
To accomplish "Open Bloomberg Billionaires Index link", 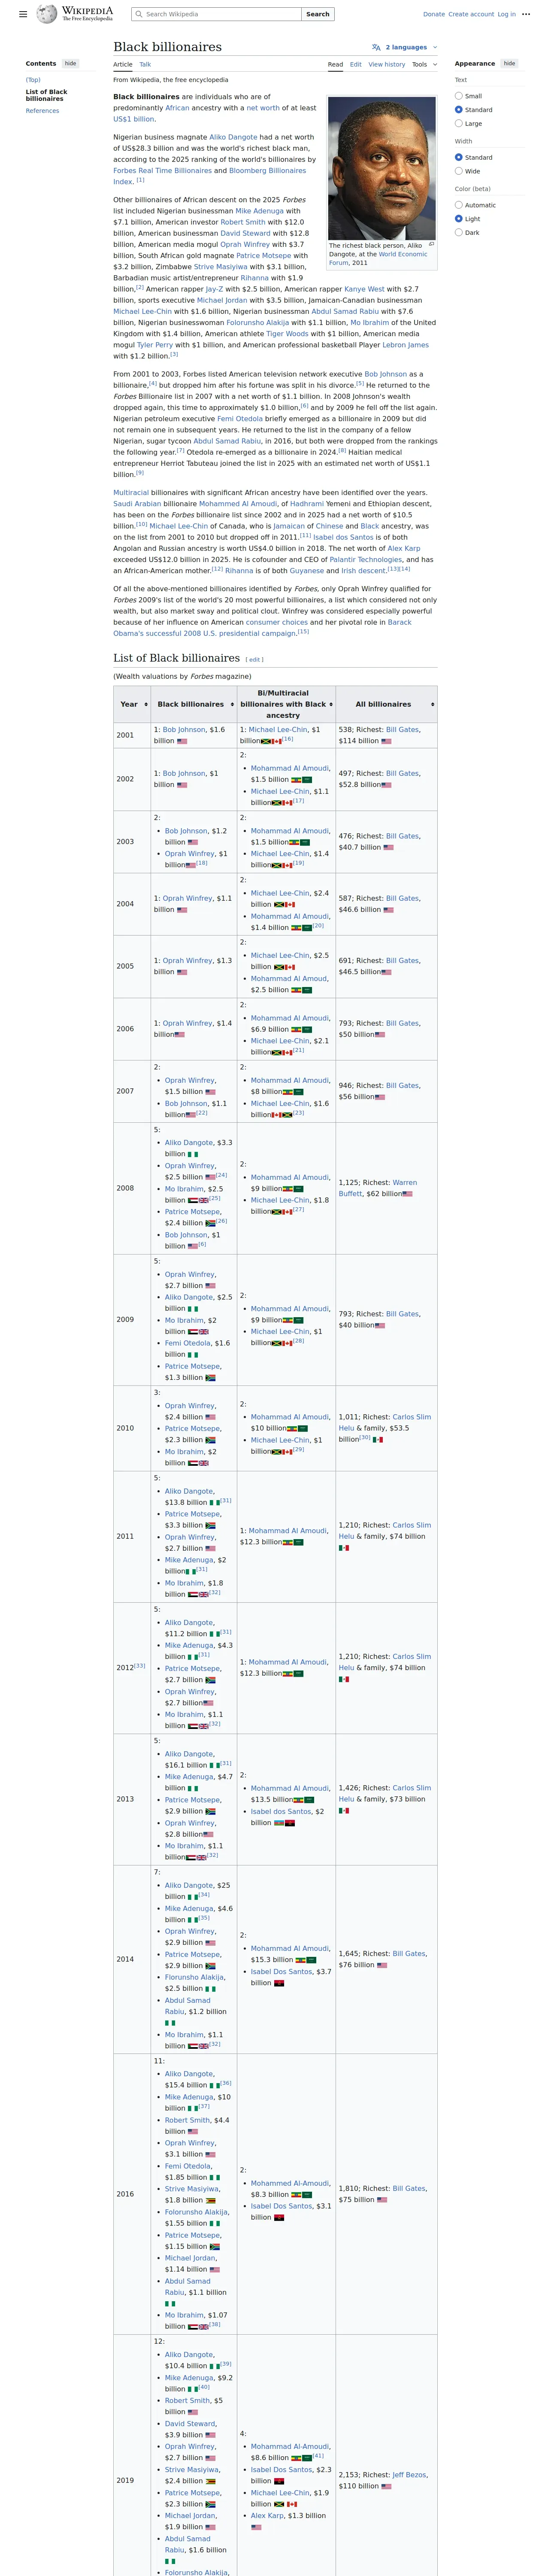I will (210, 176).
